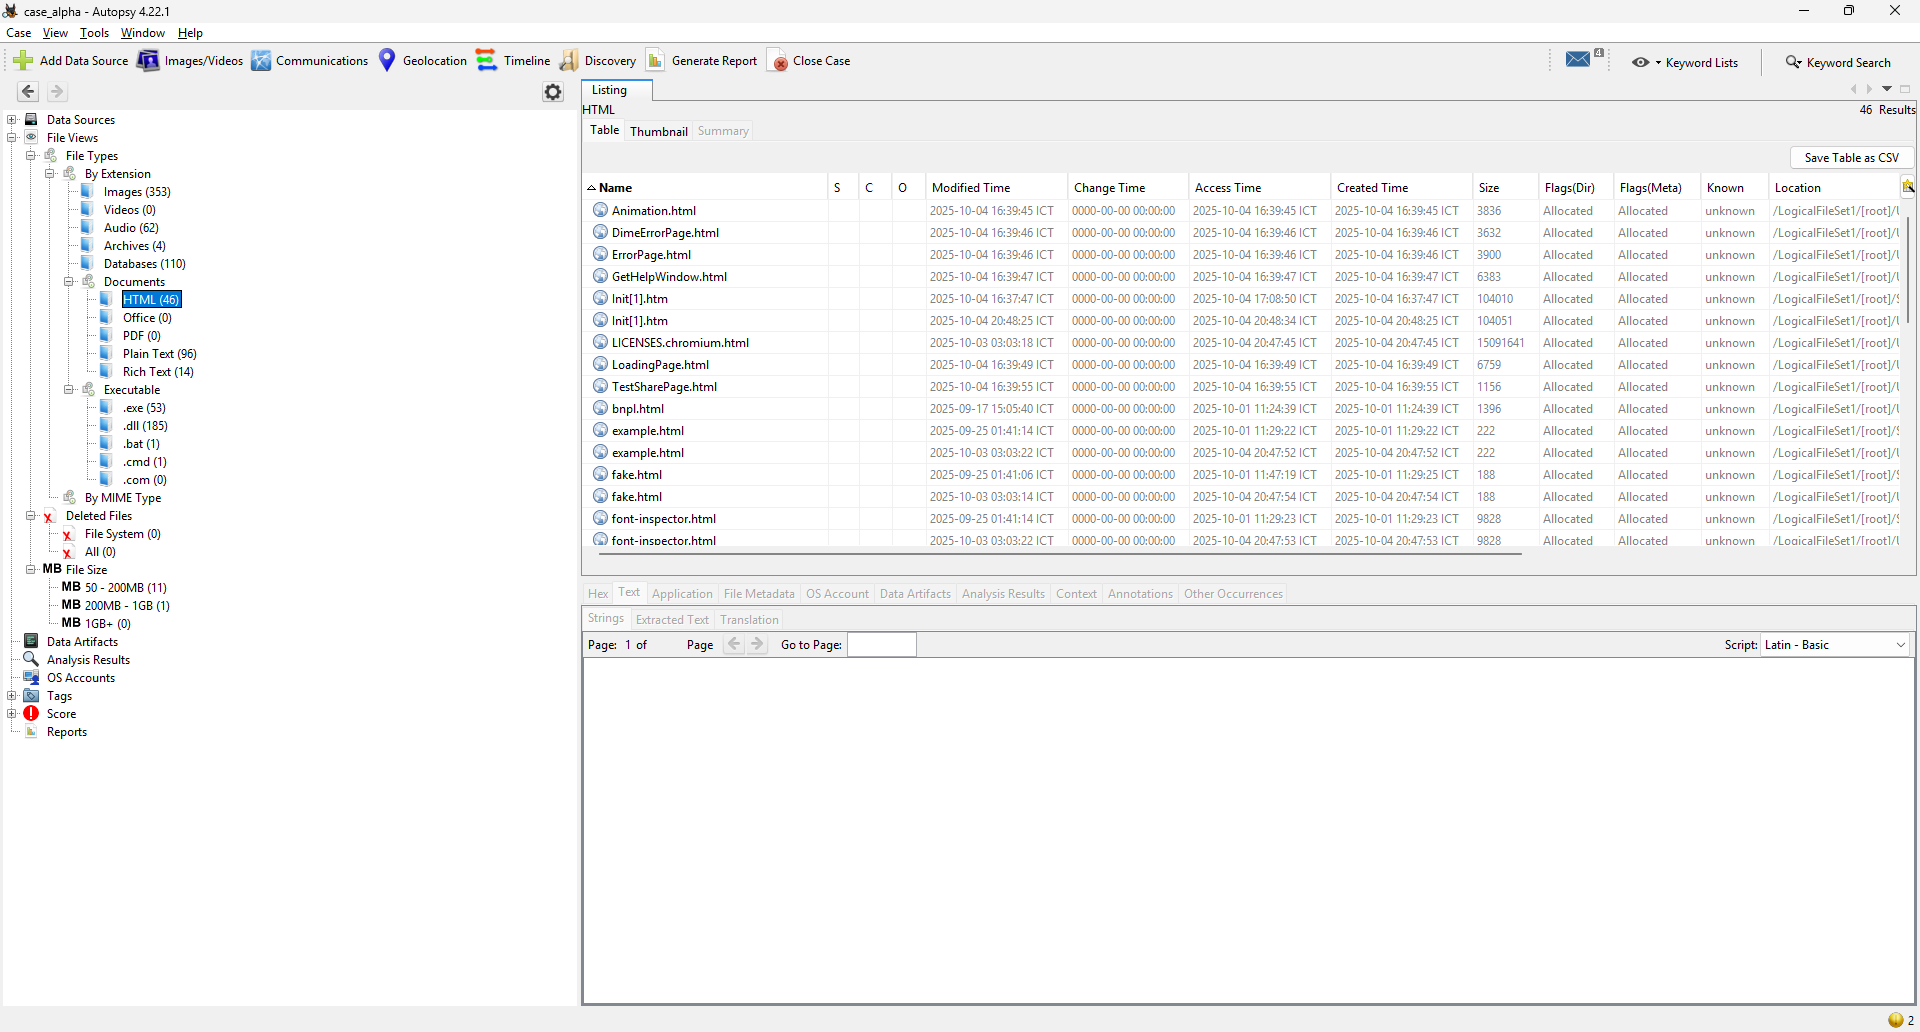Collapse the Executable tree node
Viewport: 1920px width, 1032px height.
point(69,389)
